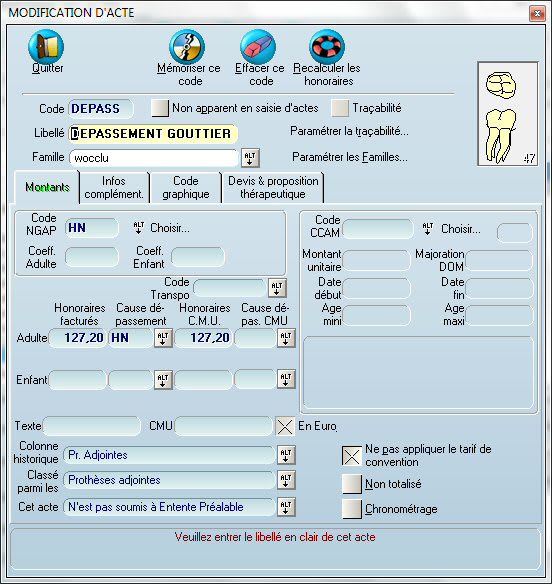
Task: Expand the Classé parmi les dropdown
Action: click(x=286, y=480)
